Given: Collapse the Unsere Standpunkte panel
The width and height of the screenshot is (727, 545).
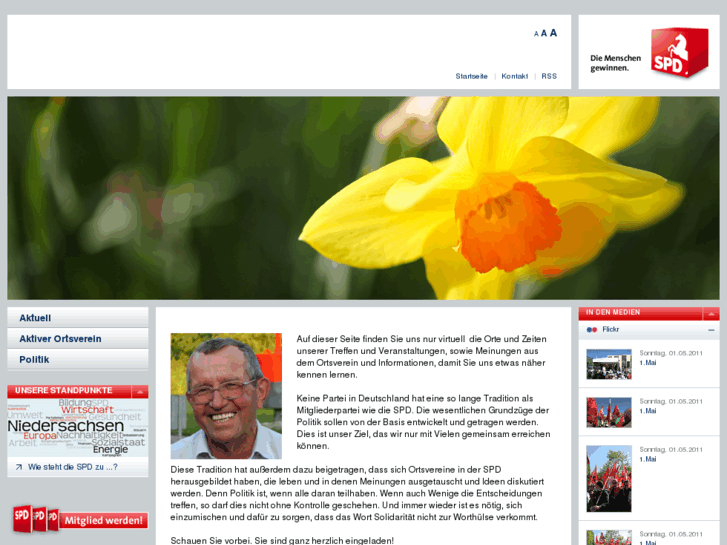Looking at the screenshot, I should pos(140,392).
